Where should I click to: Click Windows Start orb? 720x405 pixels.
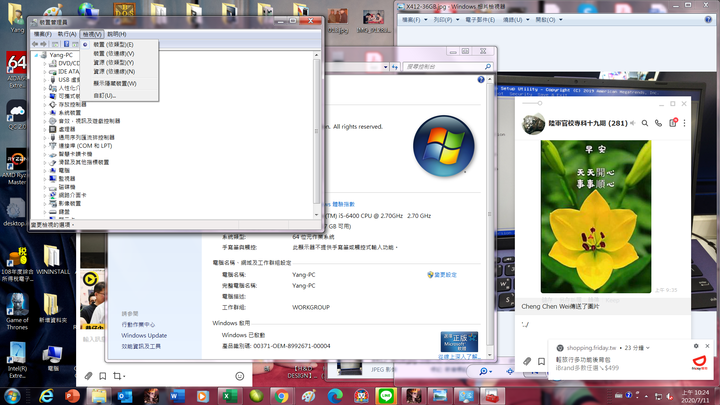click(x=12, y=396)
